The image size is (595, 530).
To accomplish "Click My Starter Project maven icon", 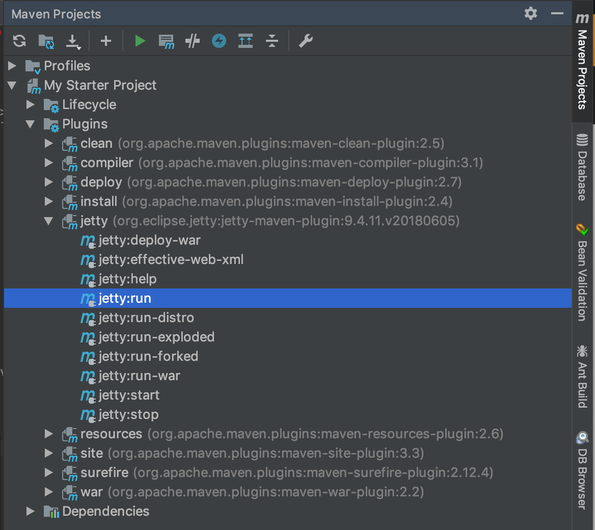I will (33, 86).
